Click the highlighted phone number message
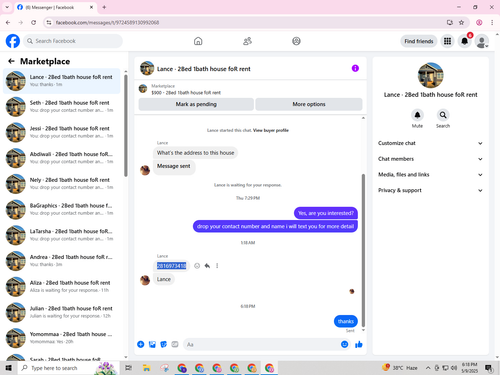 pyautogui.click(x=171, y=266)
